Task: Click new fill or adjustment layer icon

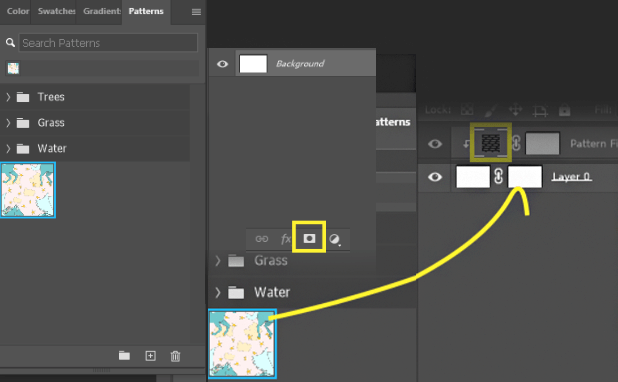Action: point(335,239)
